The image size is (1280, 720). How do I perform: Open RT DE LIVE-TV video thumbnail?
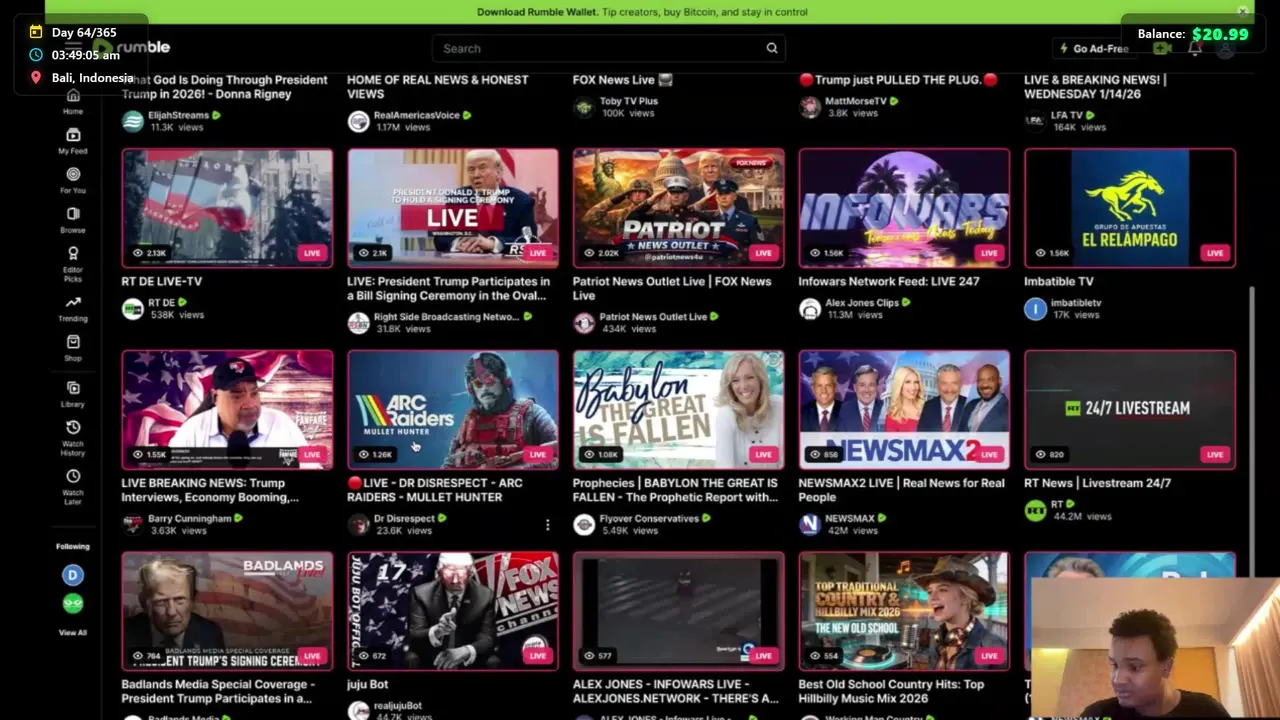click(x=227, y=208)
